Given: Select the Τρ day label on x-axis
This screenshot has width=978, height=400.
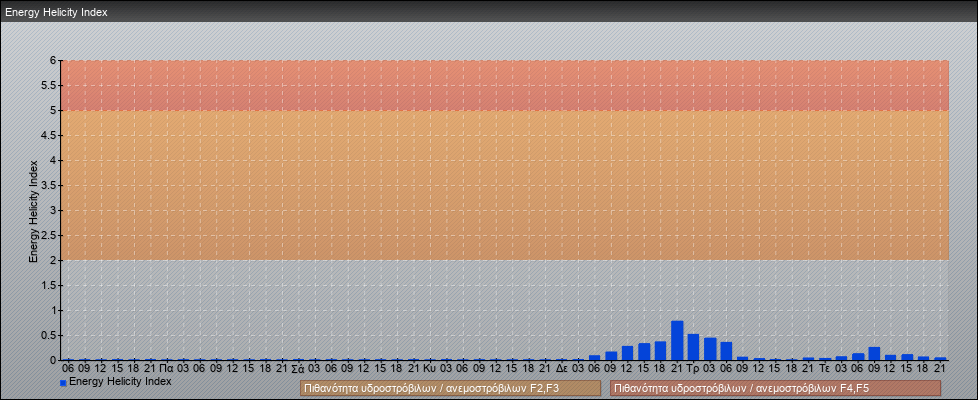Looking at the screenshot, I should (693, 368).
